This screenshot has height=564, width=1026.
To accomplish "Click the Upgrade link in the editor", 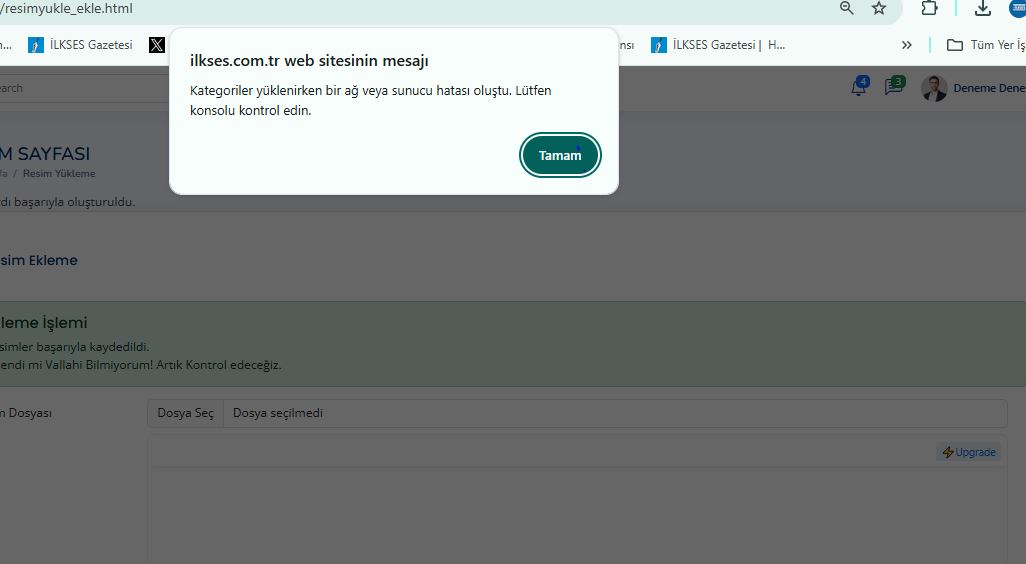I will (x=968, y=452).
